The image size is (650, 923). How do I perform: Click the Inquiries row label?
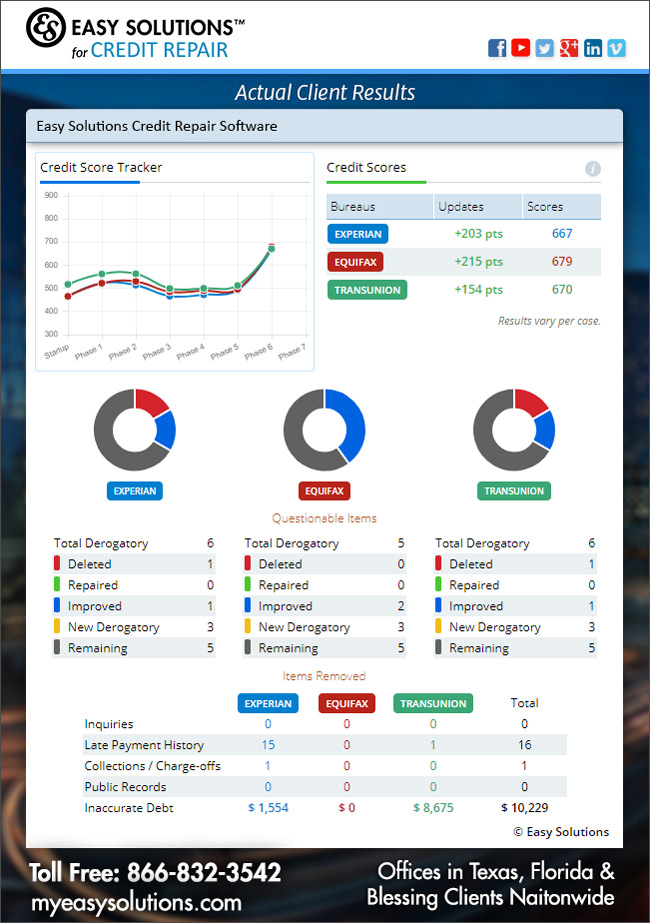click(109, 724)
